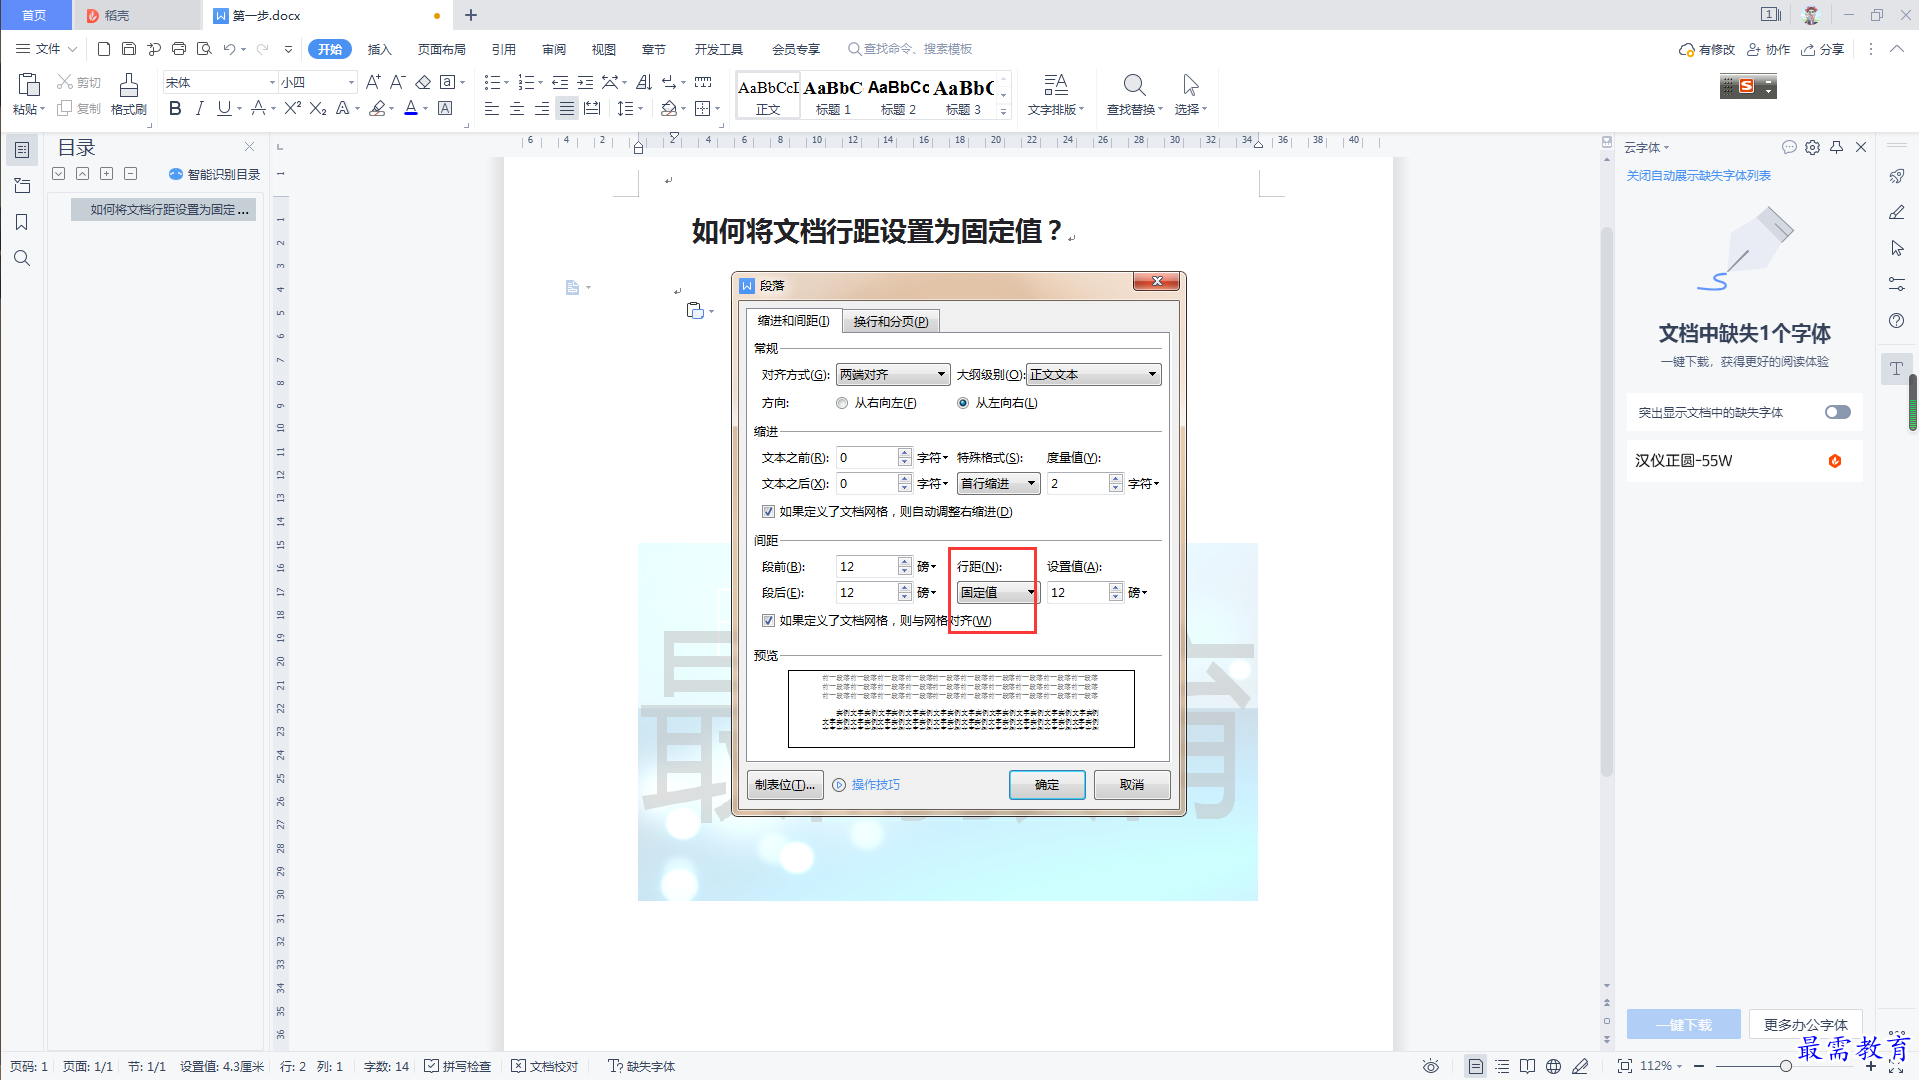Click the Save icon in quick toolbar

coord(129,49)
